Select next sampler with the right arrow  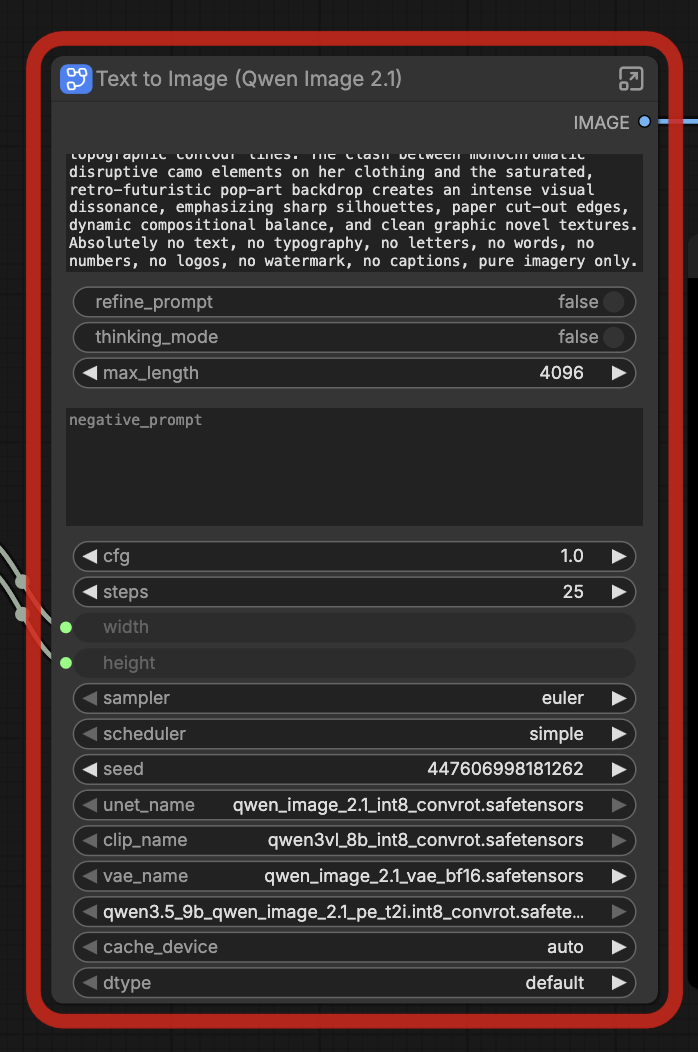pyautogui.click(x=619, y=698)
